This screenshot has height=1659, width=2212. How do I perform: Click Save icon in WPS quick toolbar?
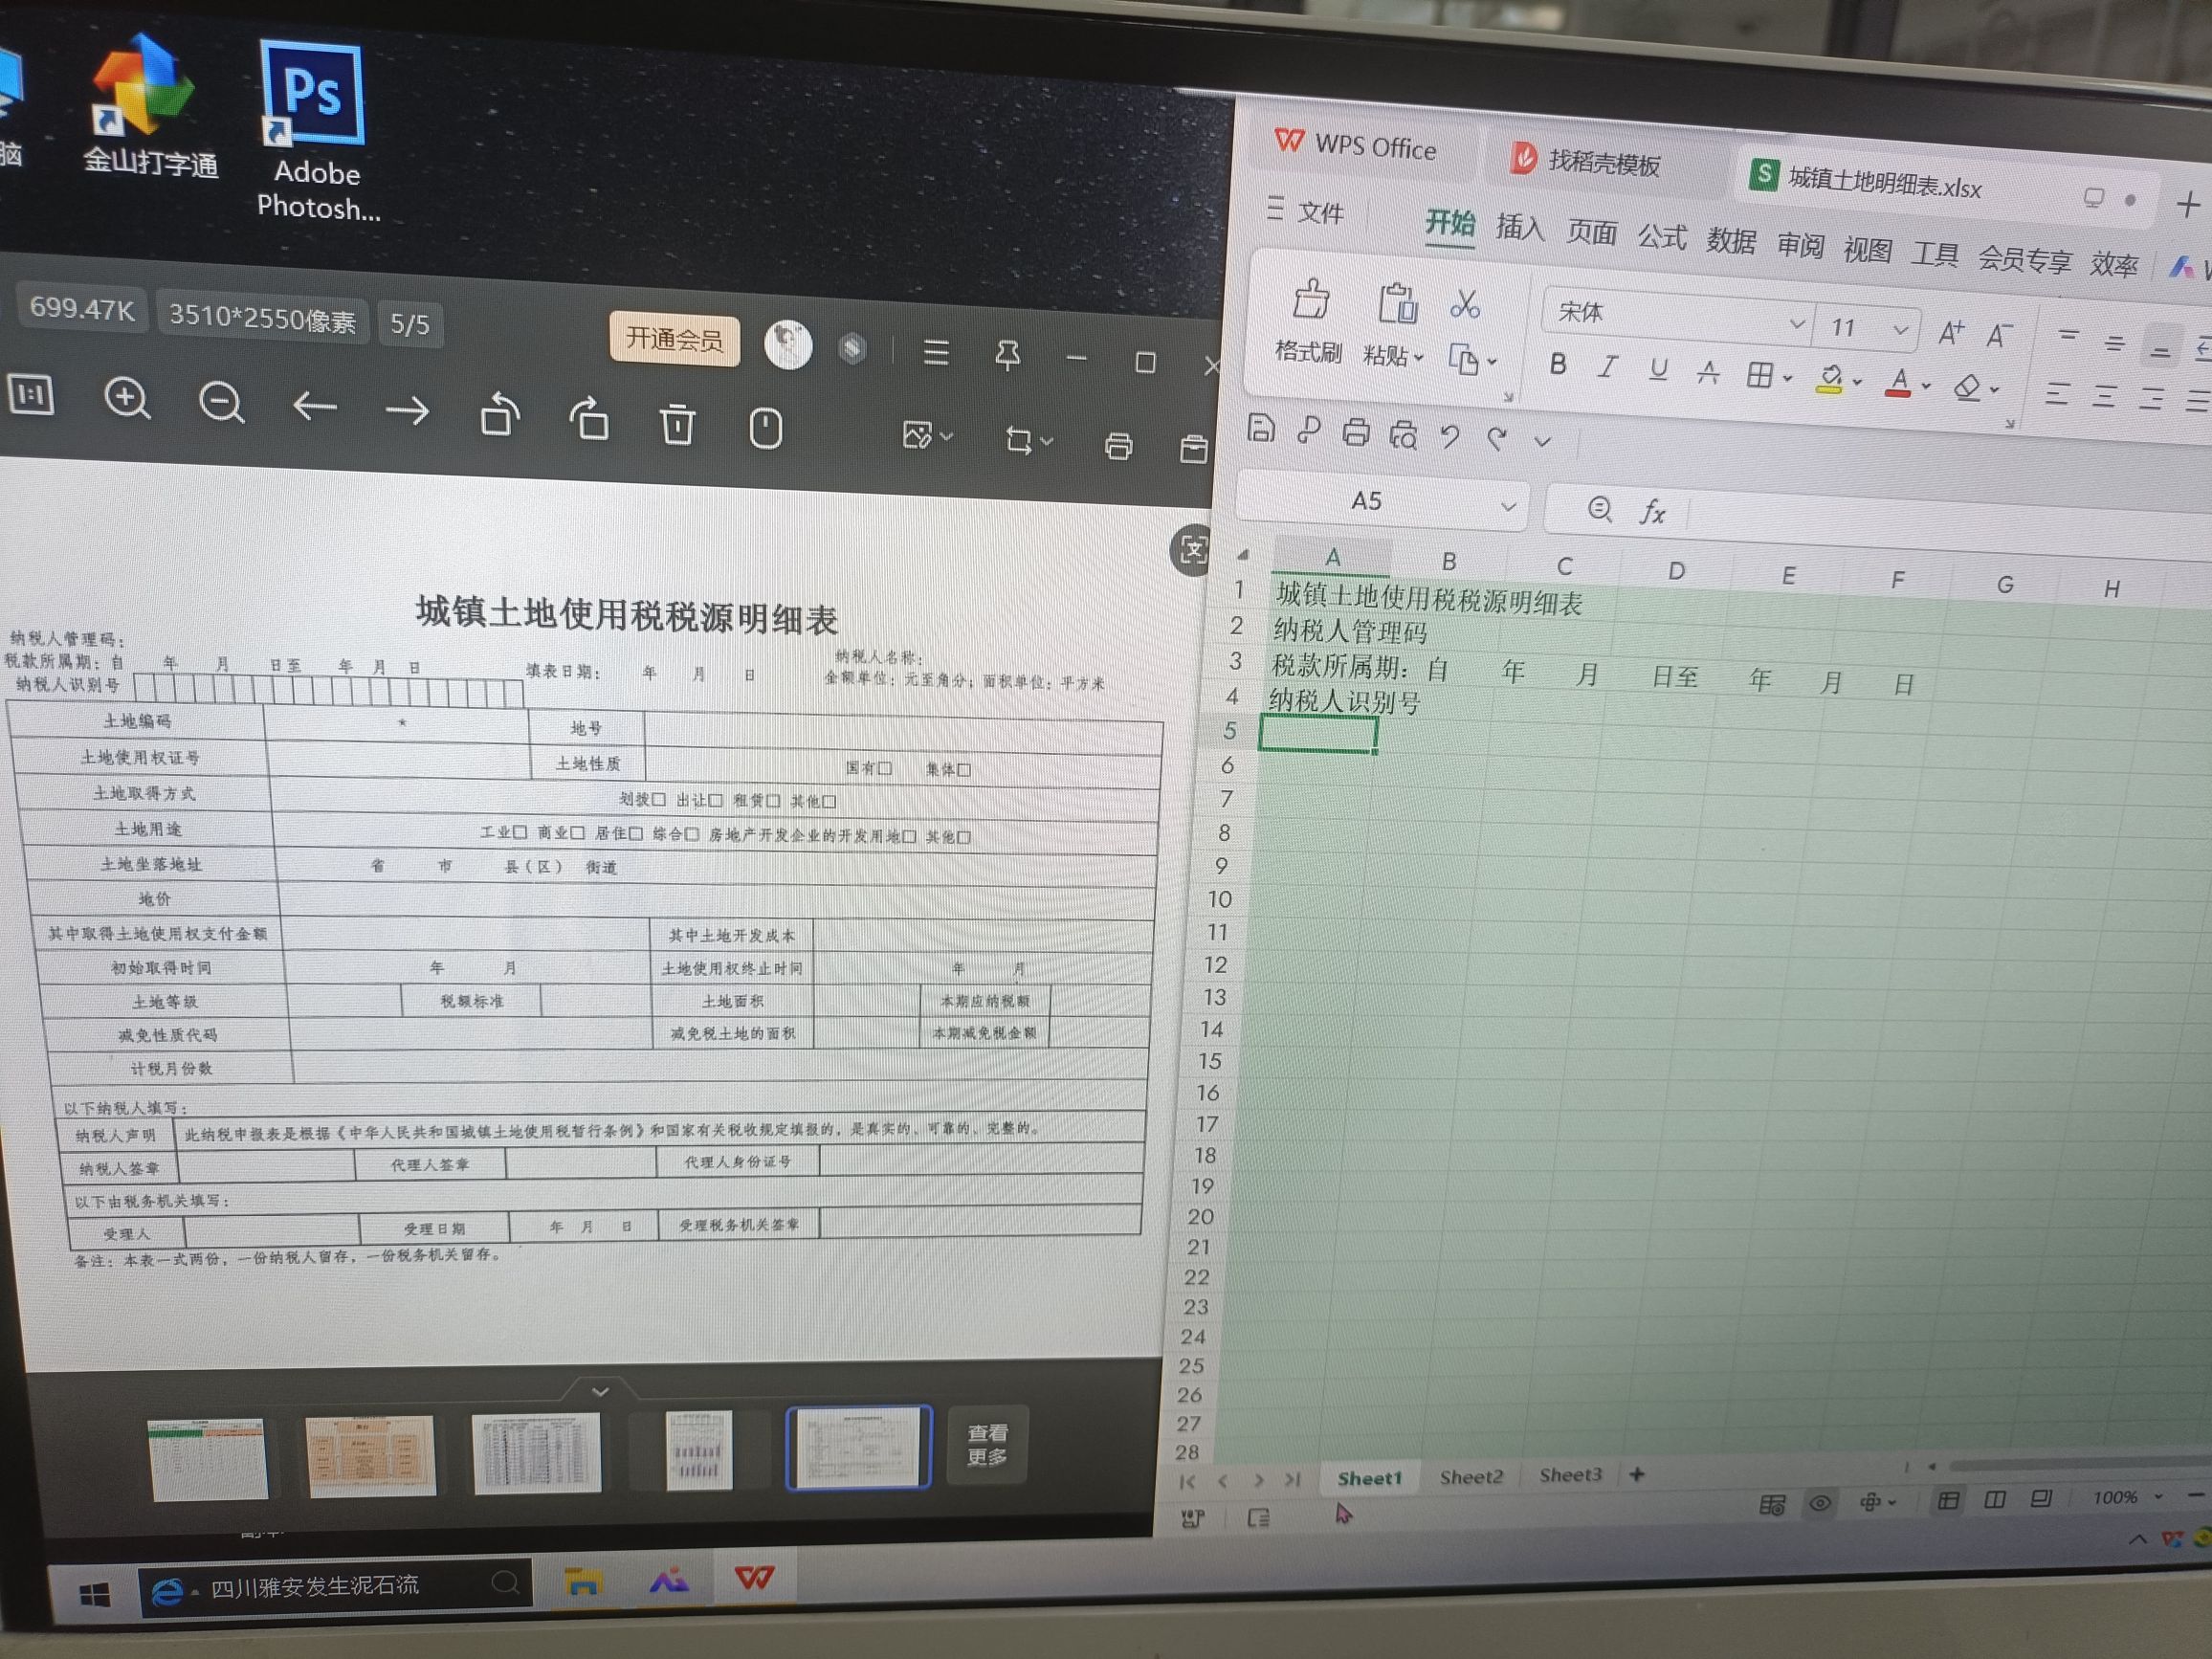click(1261, 428)
